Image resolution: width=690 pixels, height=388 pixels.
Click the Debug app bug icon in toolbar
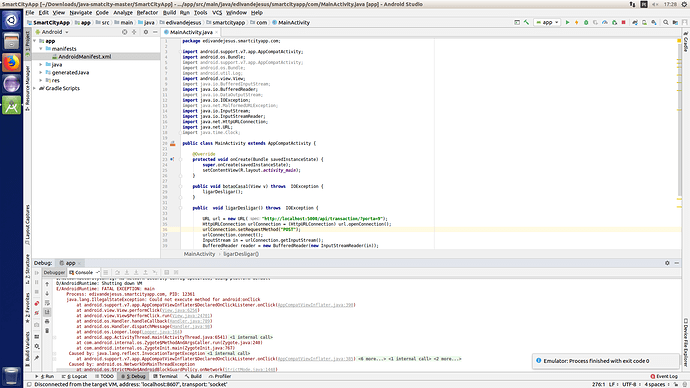(x=586, y=22)
